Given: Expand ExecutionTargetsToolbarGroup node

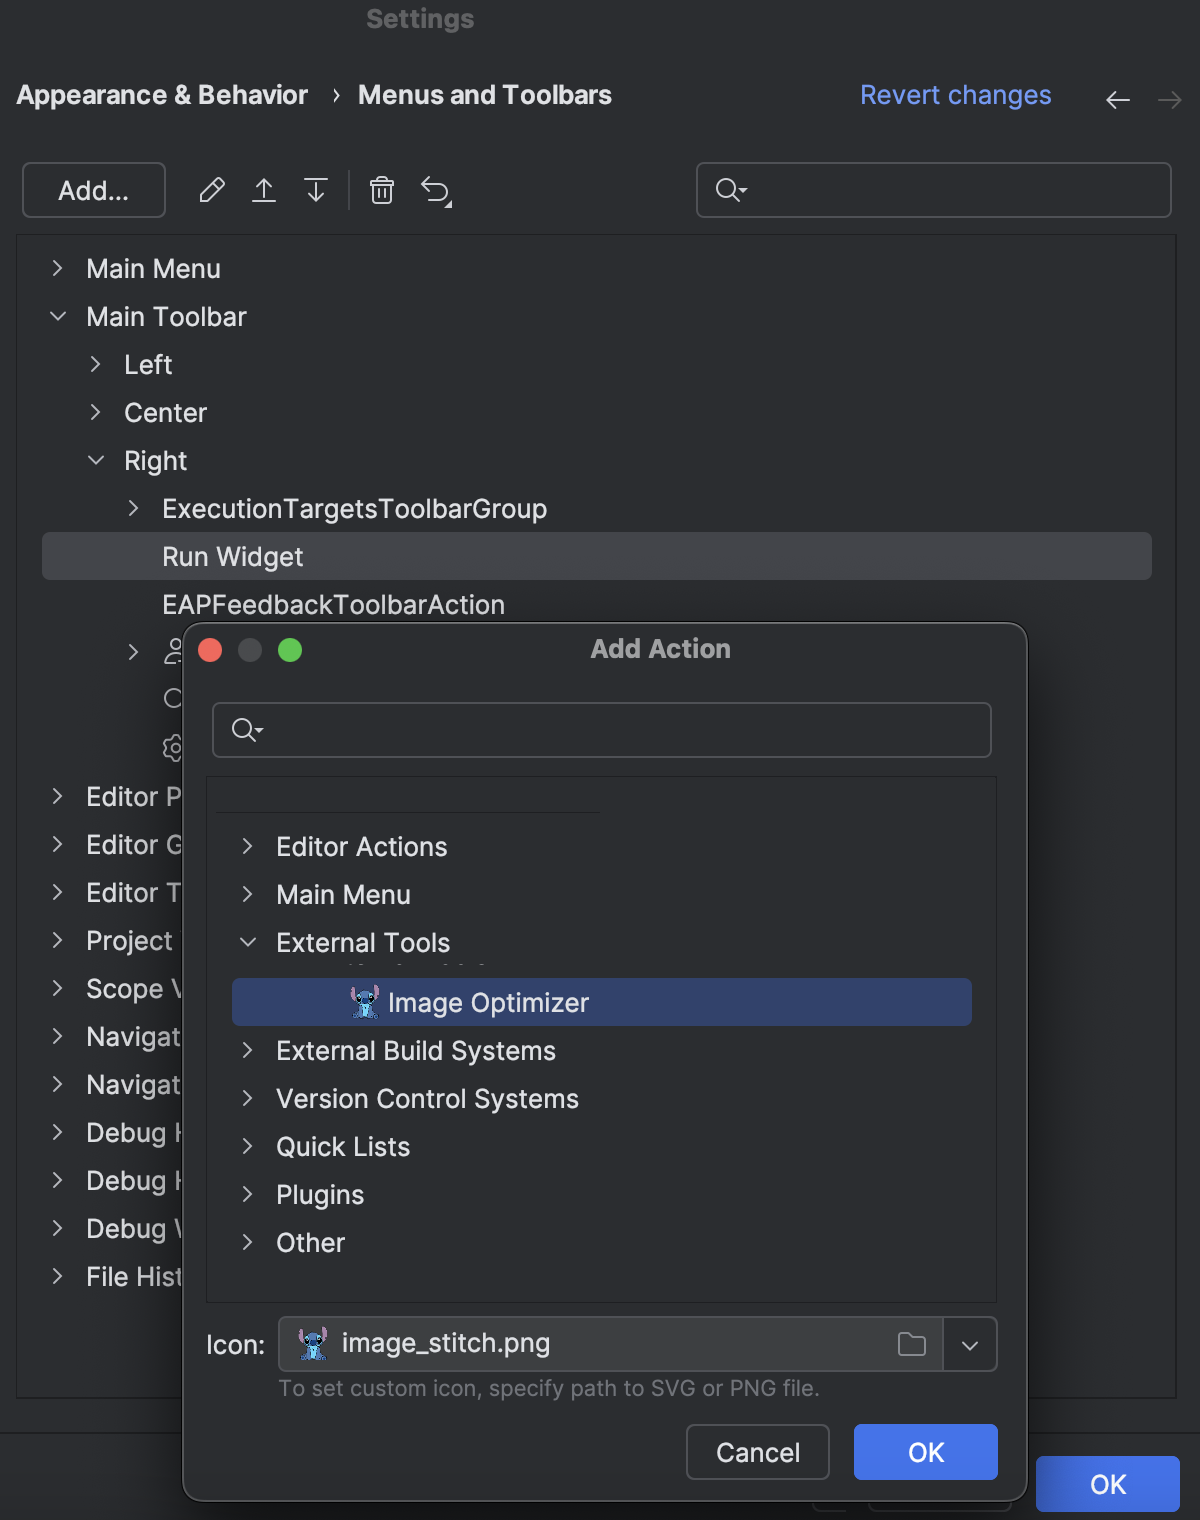Looking at the screenshot, I should tap(134, 508).
